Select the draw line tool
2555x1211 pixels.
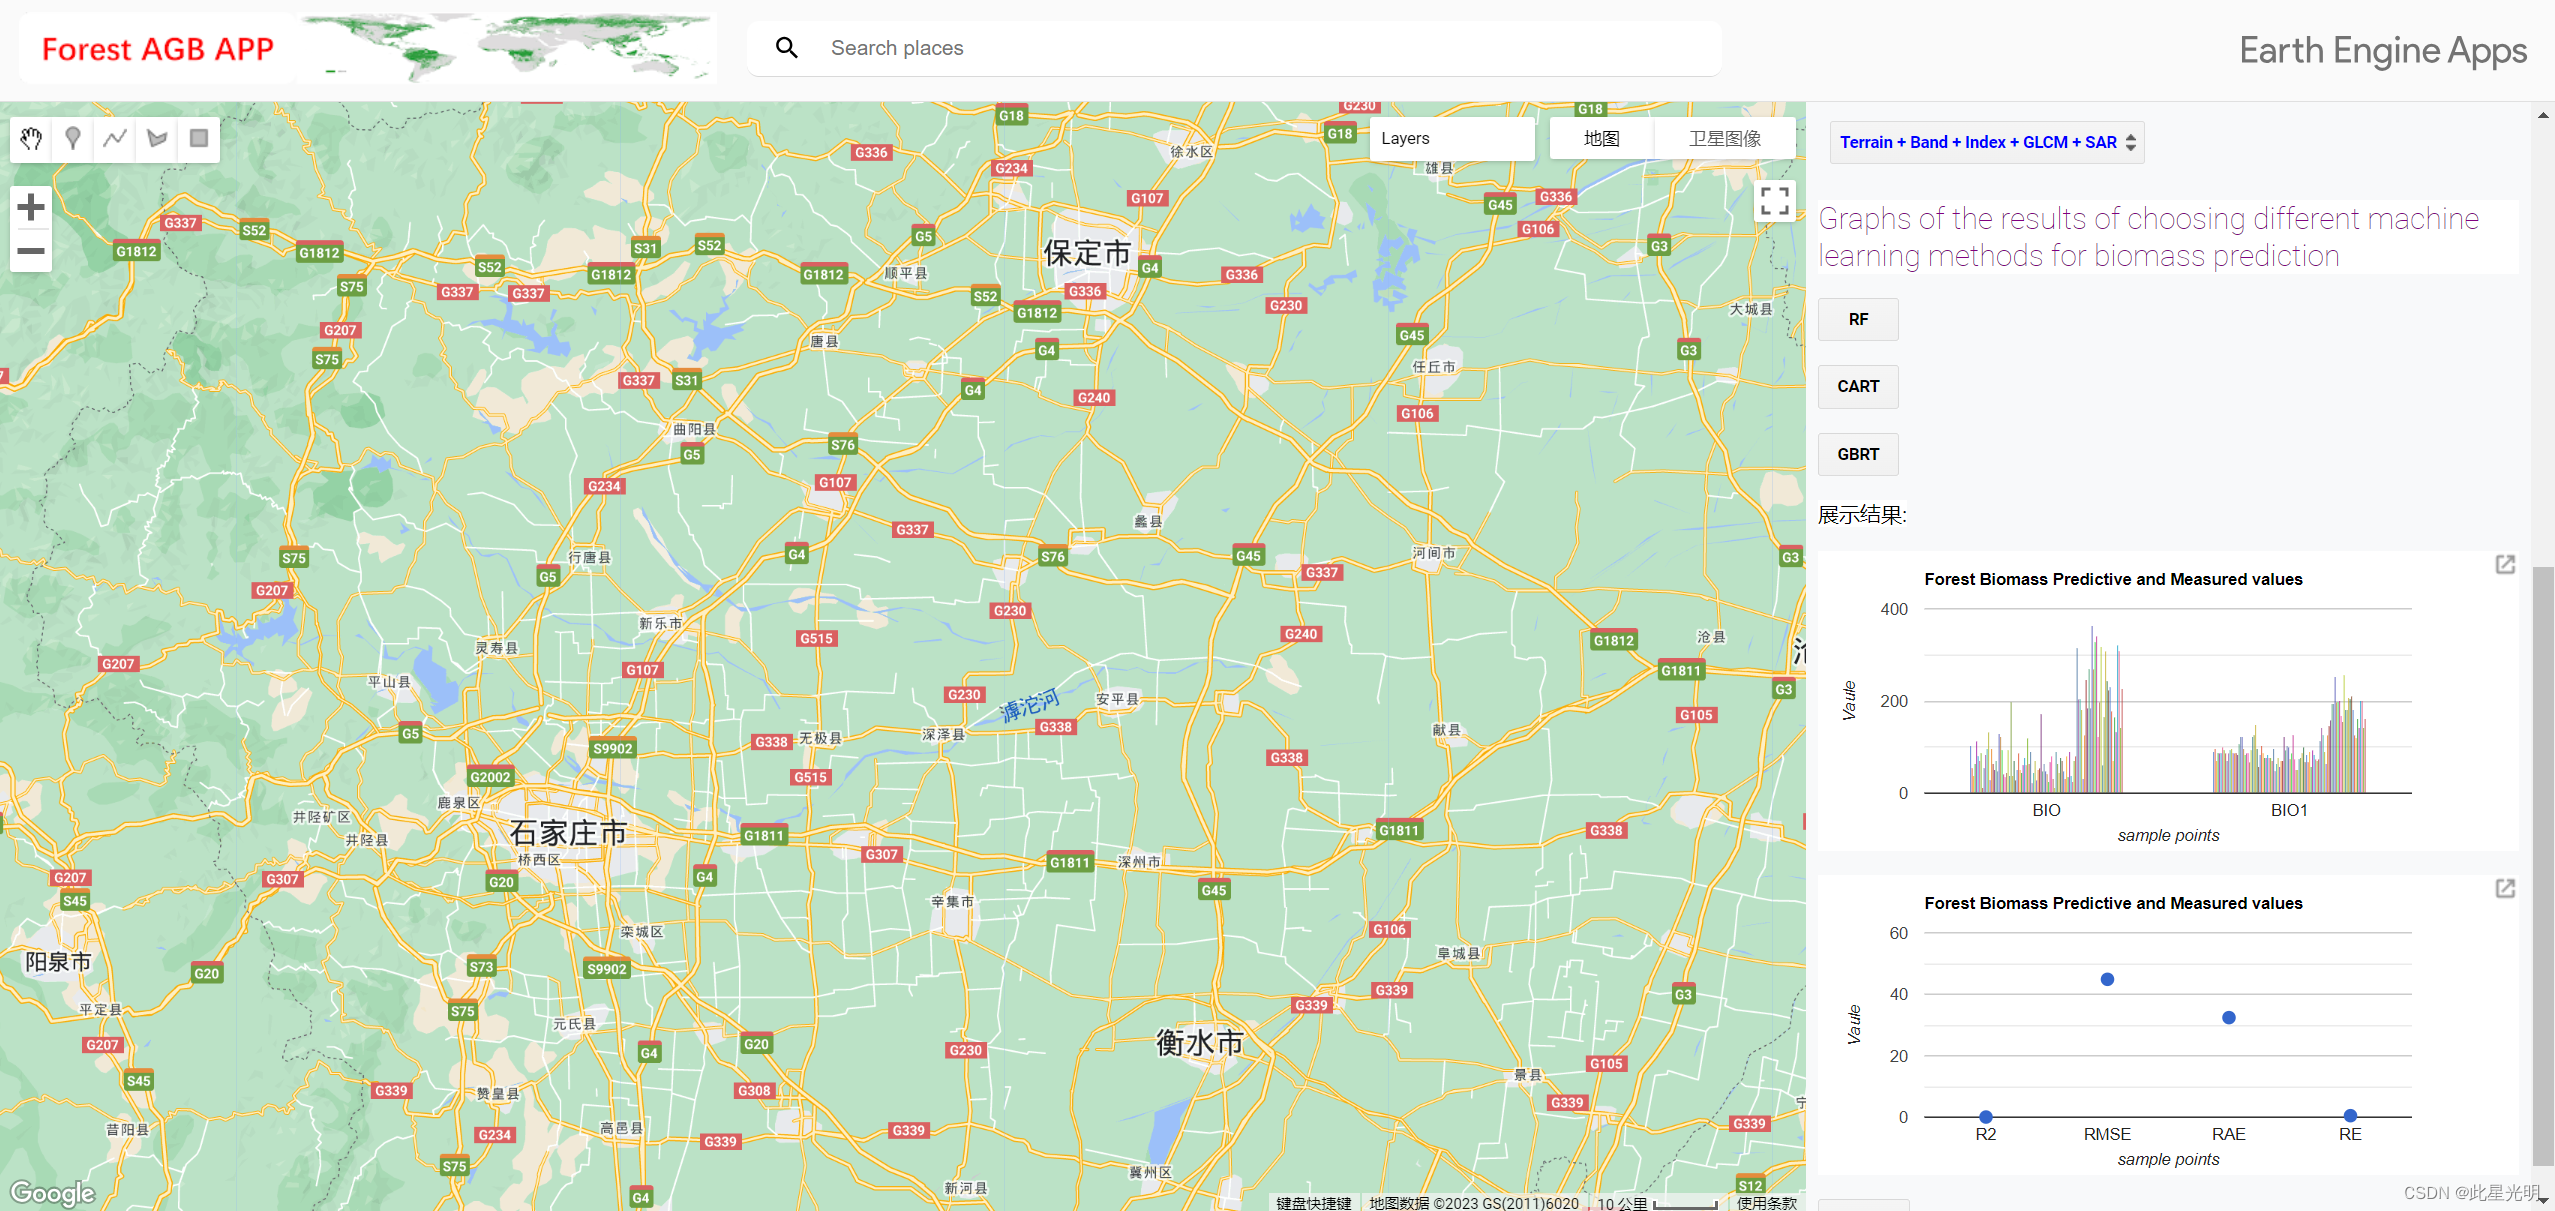pos(115,138)
